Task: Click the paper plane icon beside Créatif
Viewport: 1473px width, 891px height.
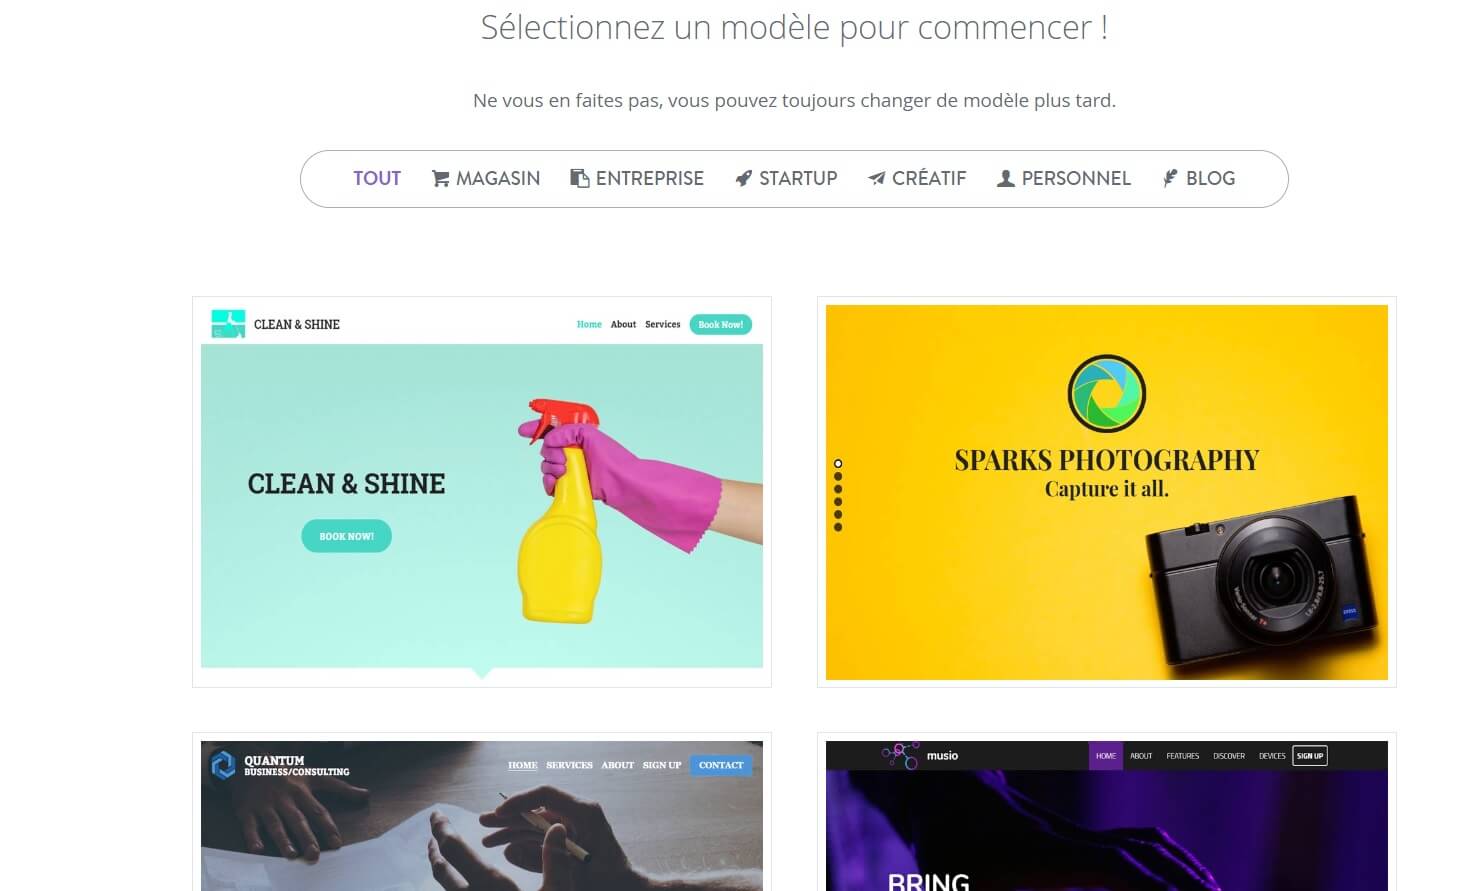Action: point(876,178)
